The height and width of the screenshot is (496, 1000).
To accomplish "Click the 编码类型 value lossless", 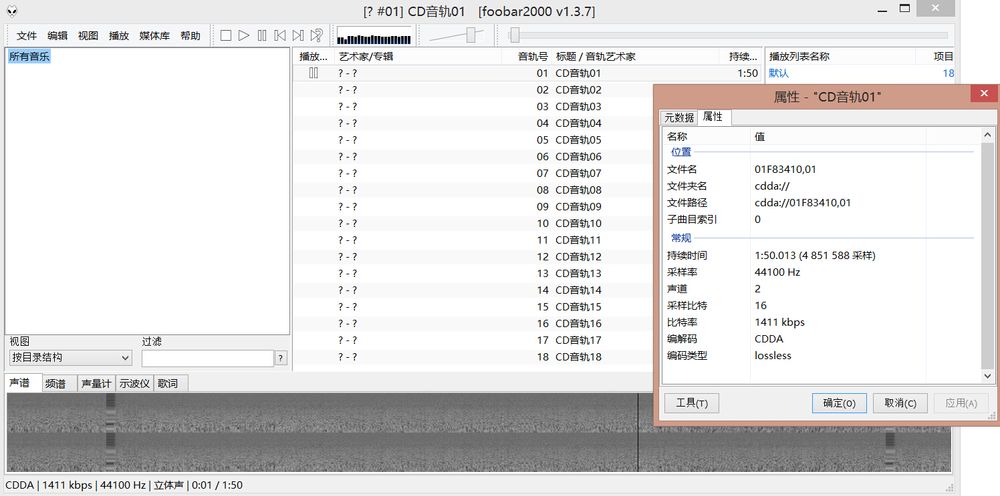I will coord(772,356).
